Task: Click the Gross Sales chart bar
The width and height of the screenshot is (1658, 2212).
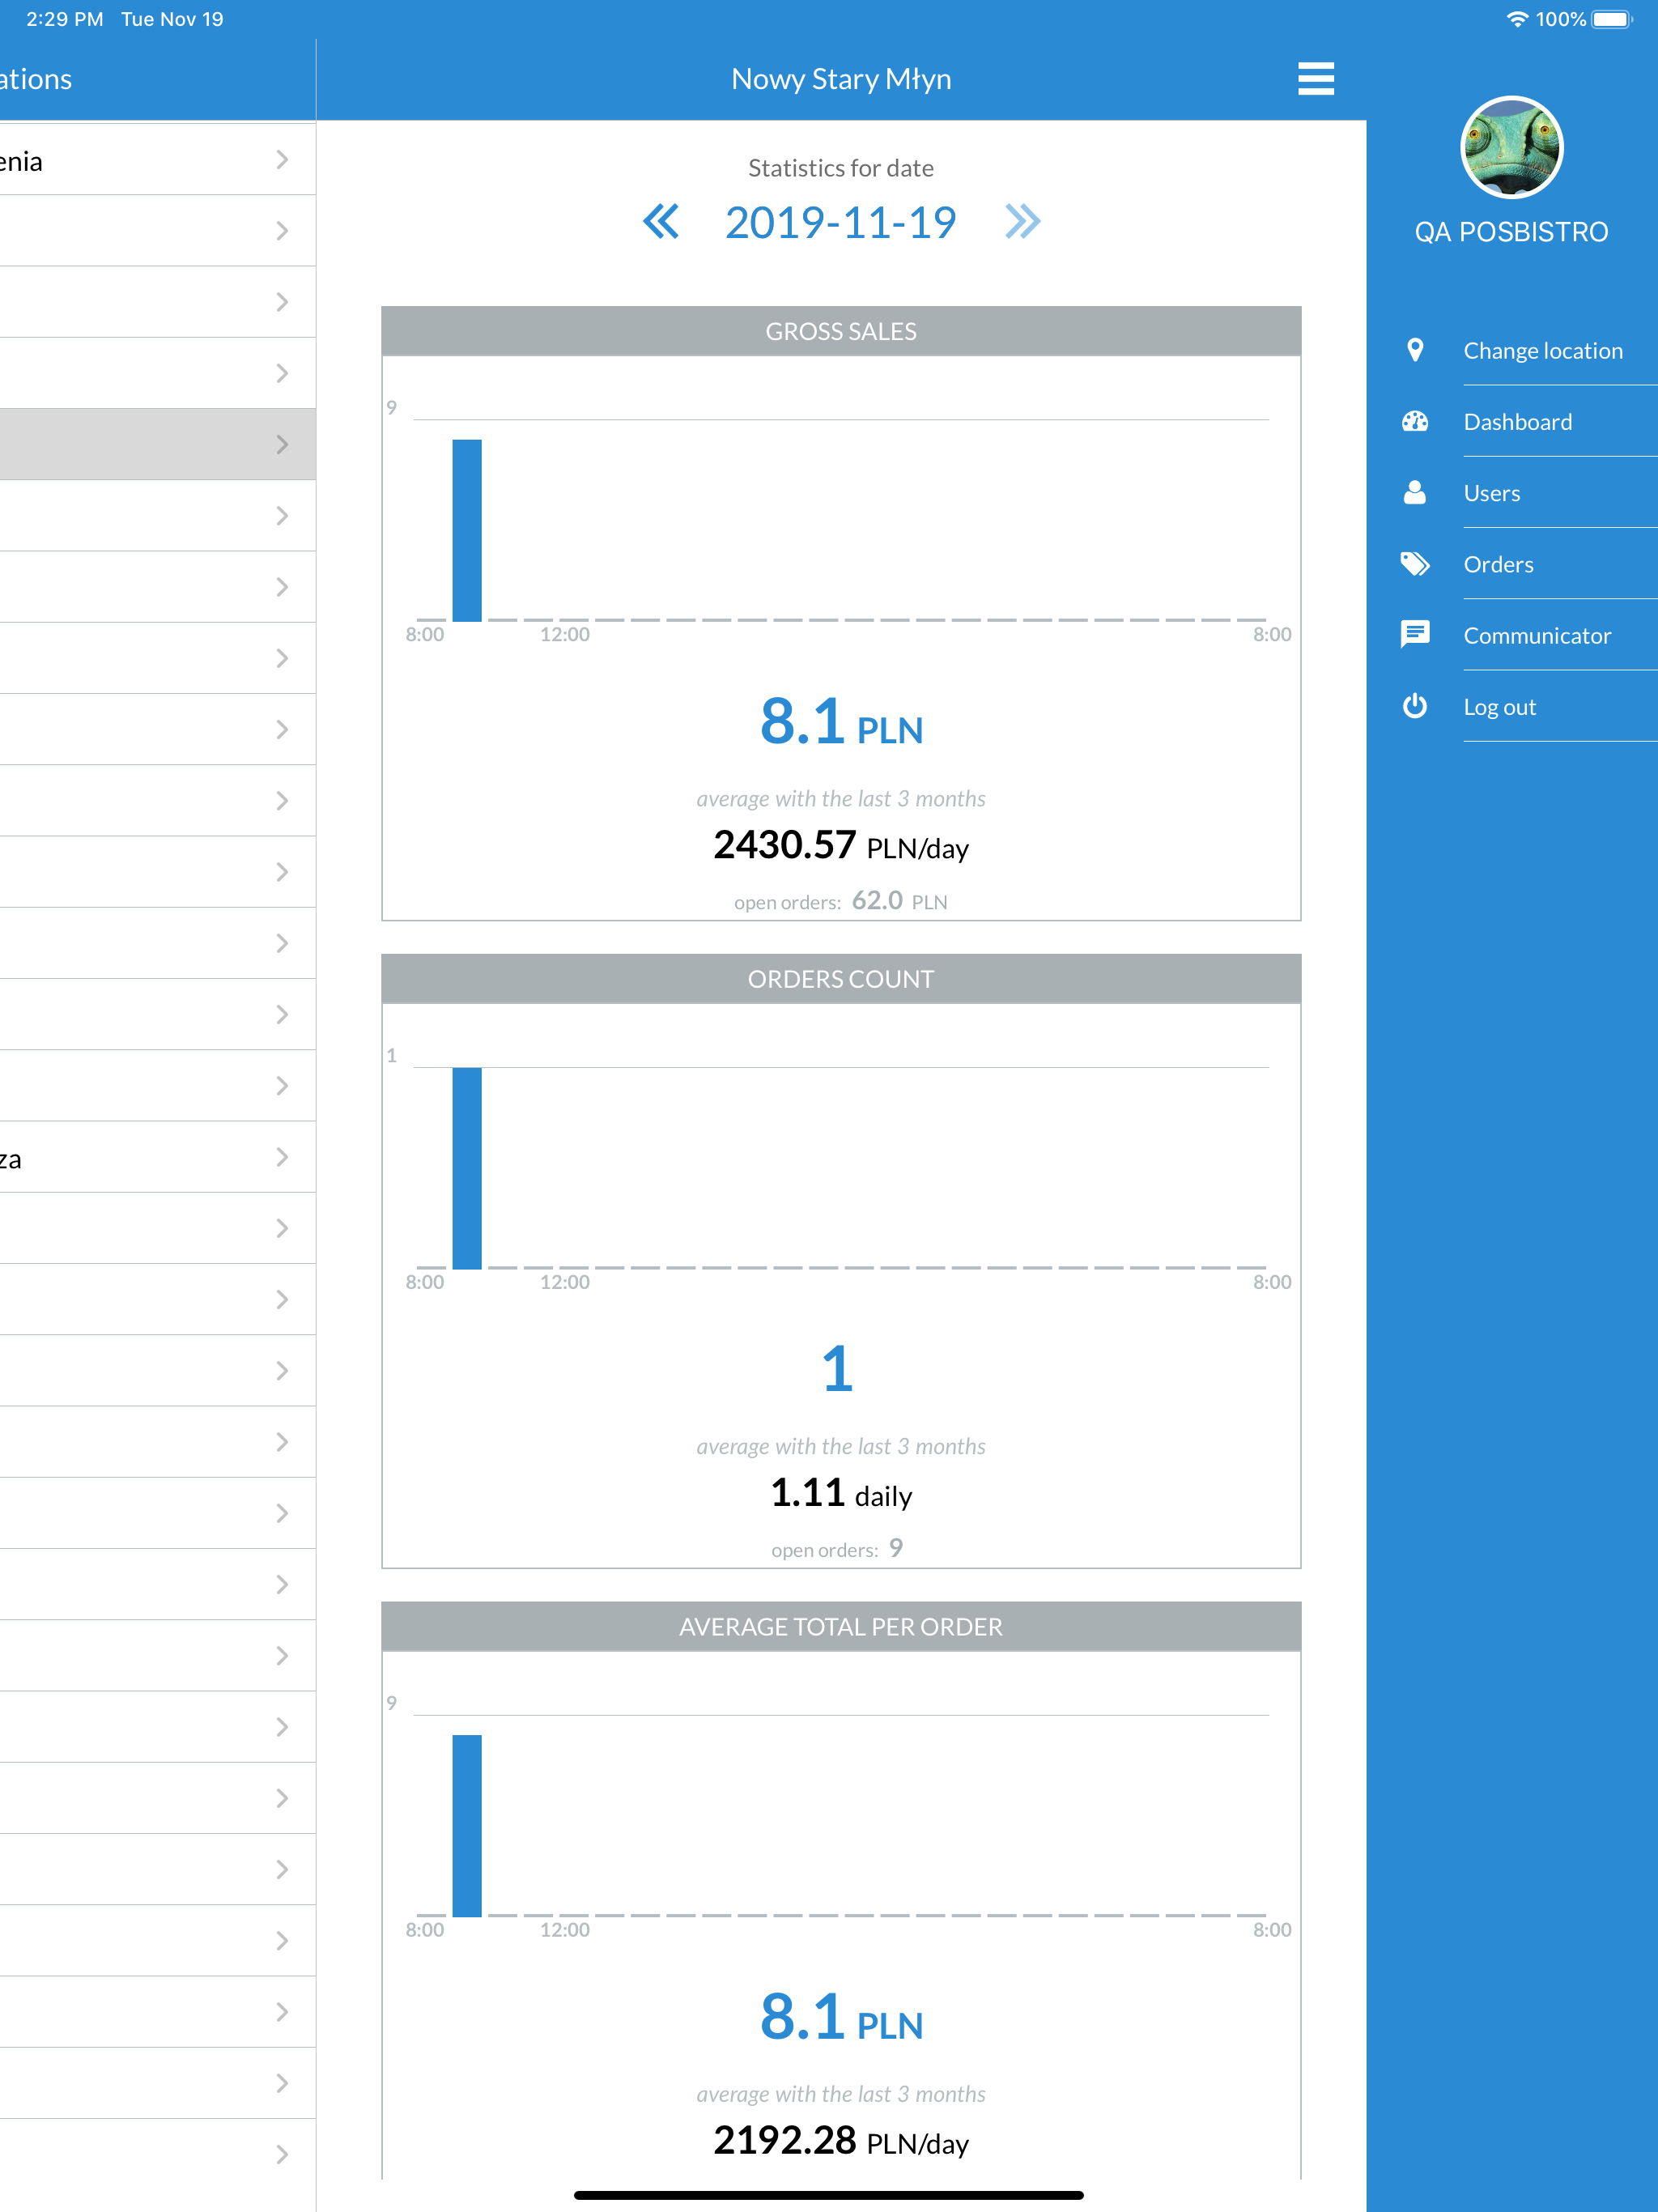Action: 466,530
